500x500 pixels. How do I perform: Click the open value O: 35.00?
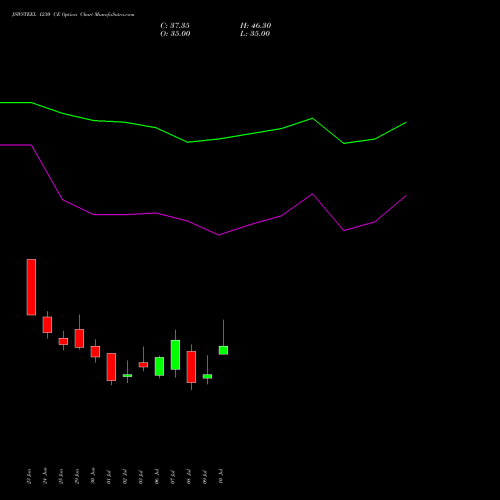pos(175,34)
